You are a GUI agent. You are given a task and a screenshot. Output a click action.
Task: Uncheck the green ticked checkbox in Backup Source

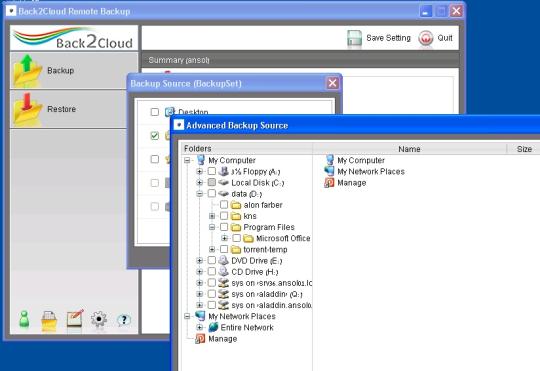(155, 135)
